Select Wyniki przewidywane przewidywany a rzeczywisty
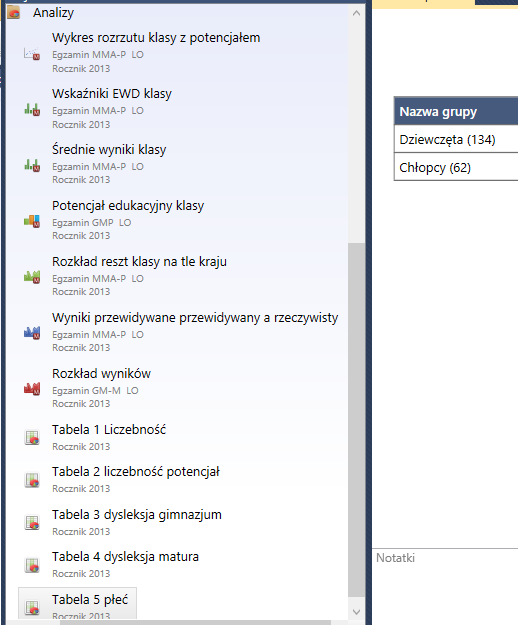 195,318
